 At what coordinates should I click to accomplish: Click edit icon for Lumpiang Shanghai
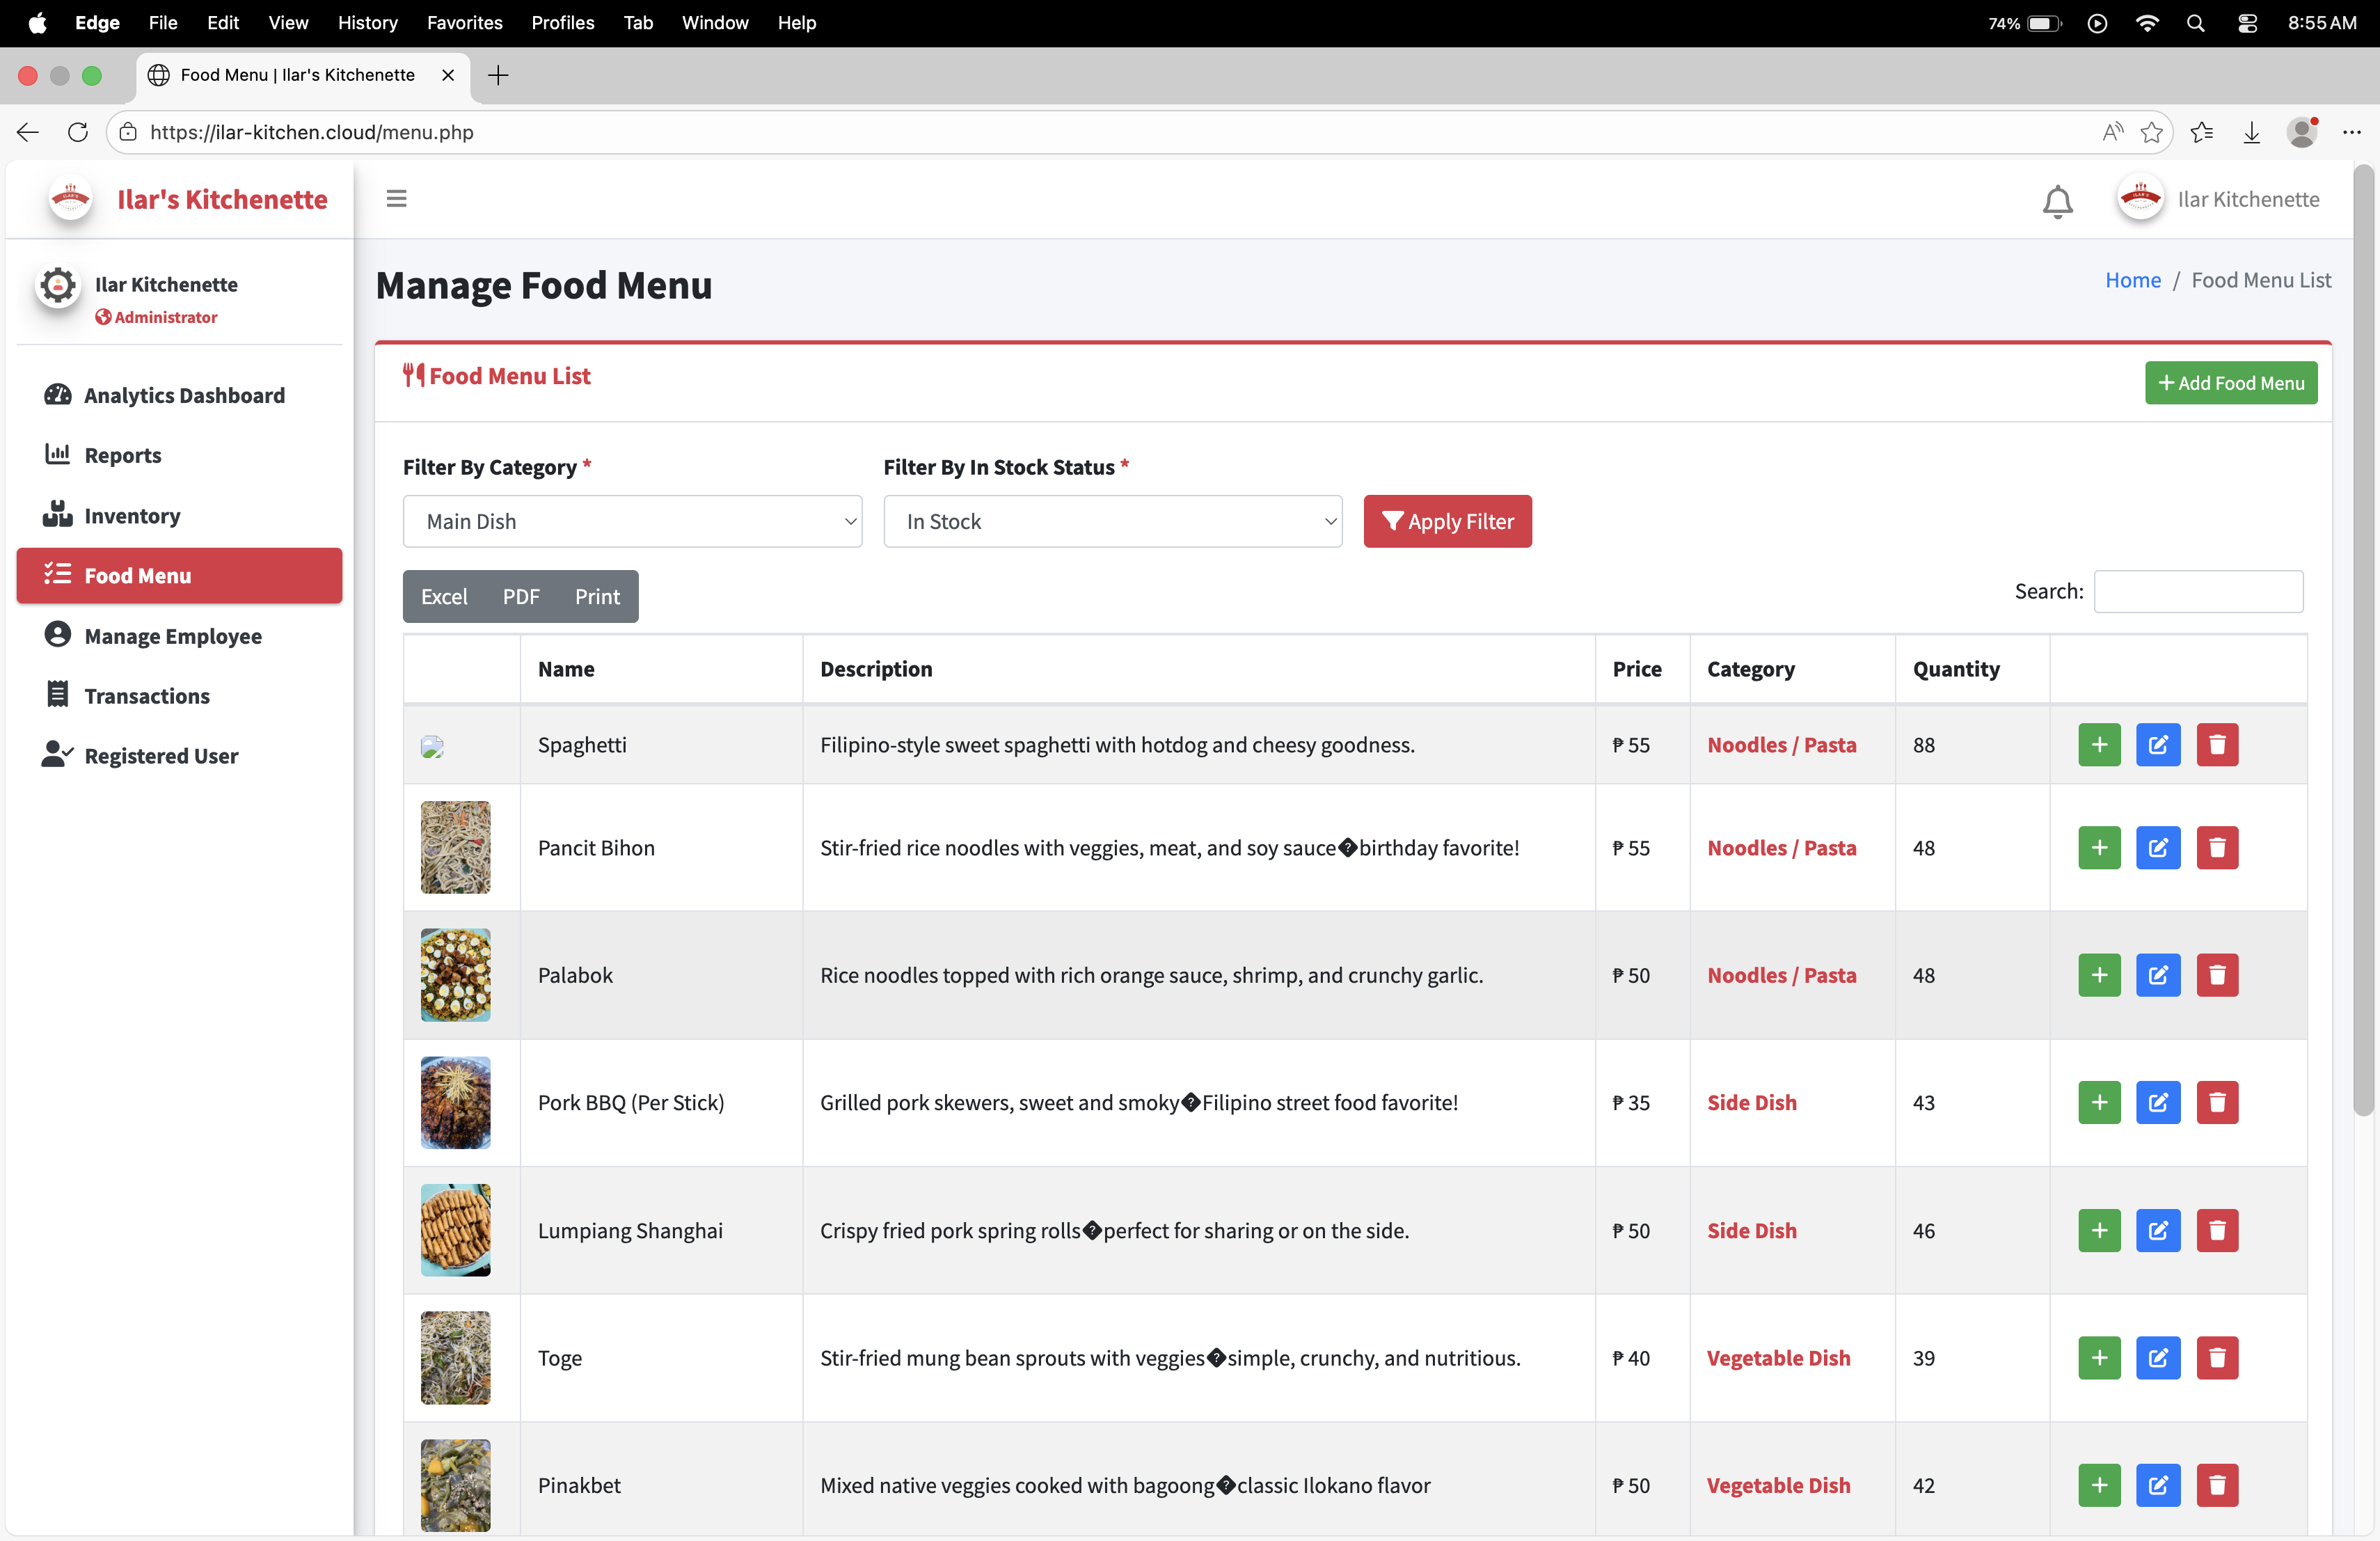2157,1230
